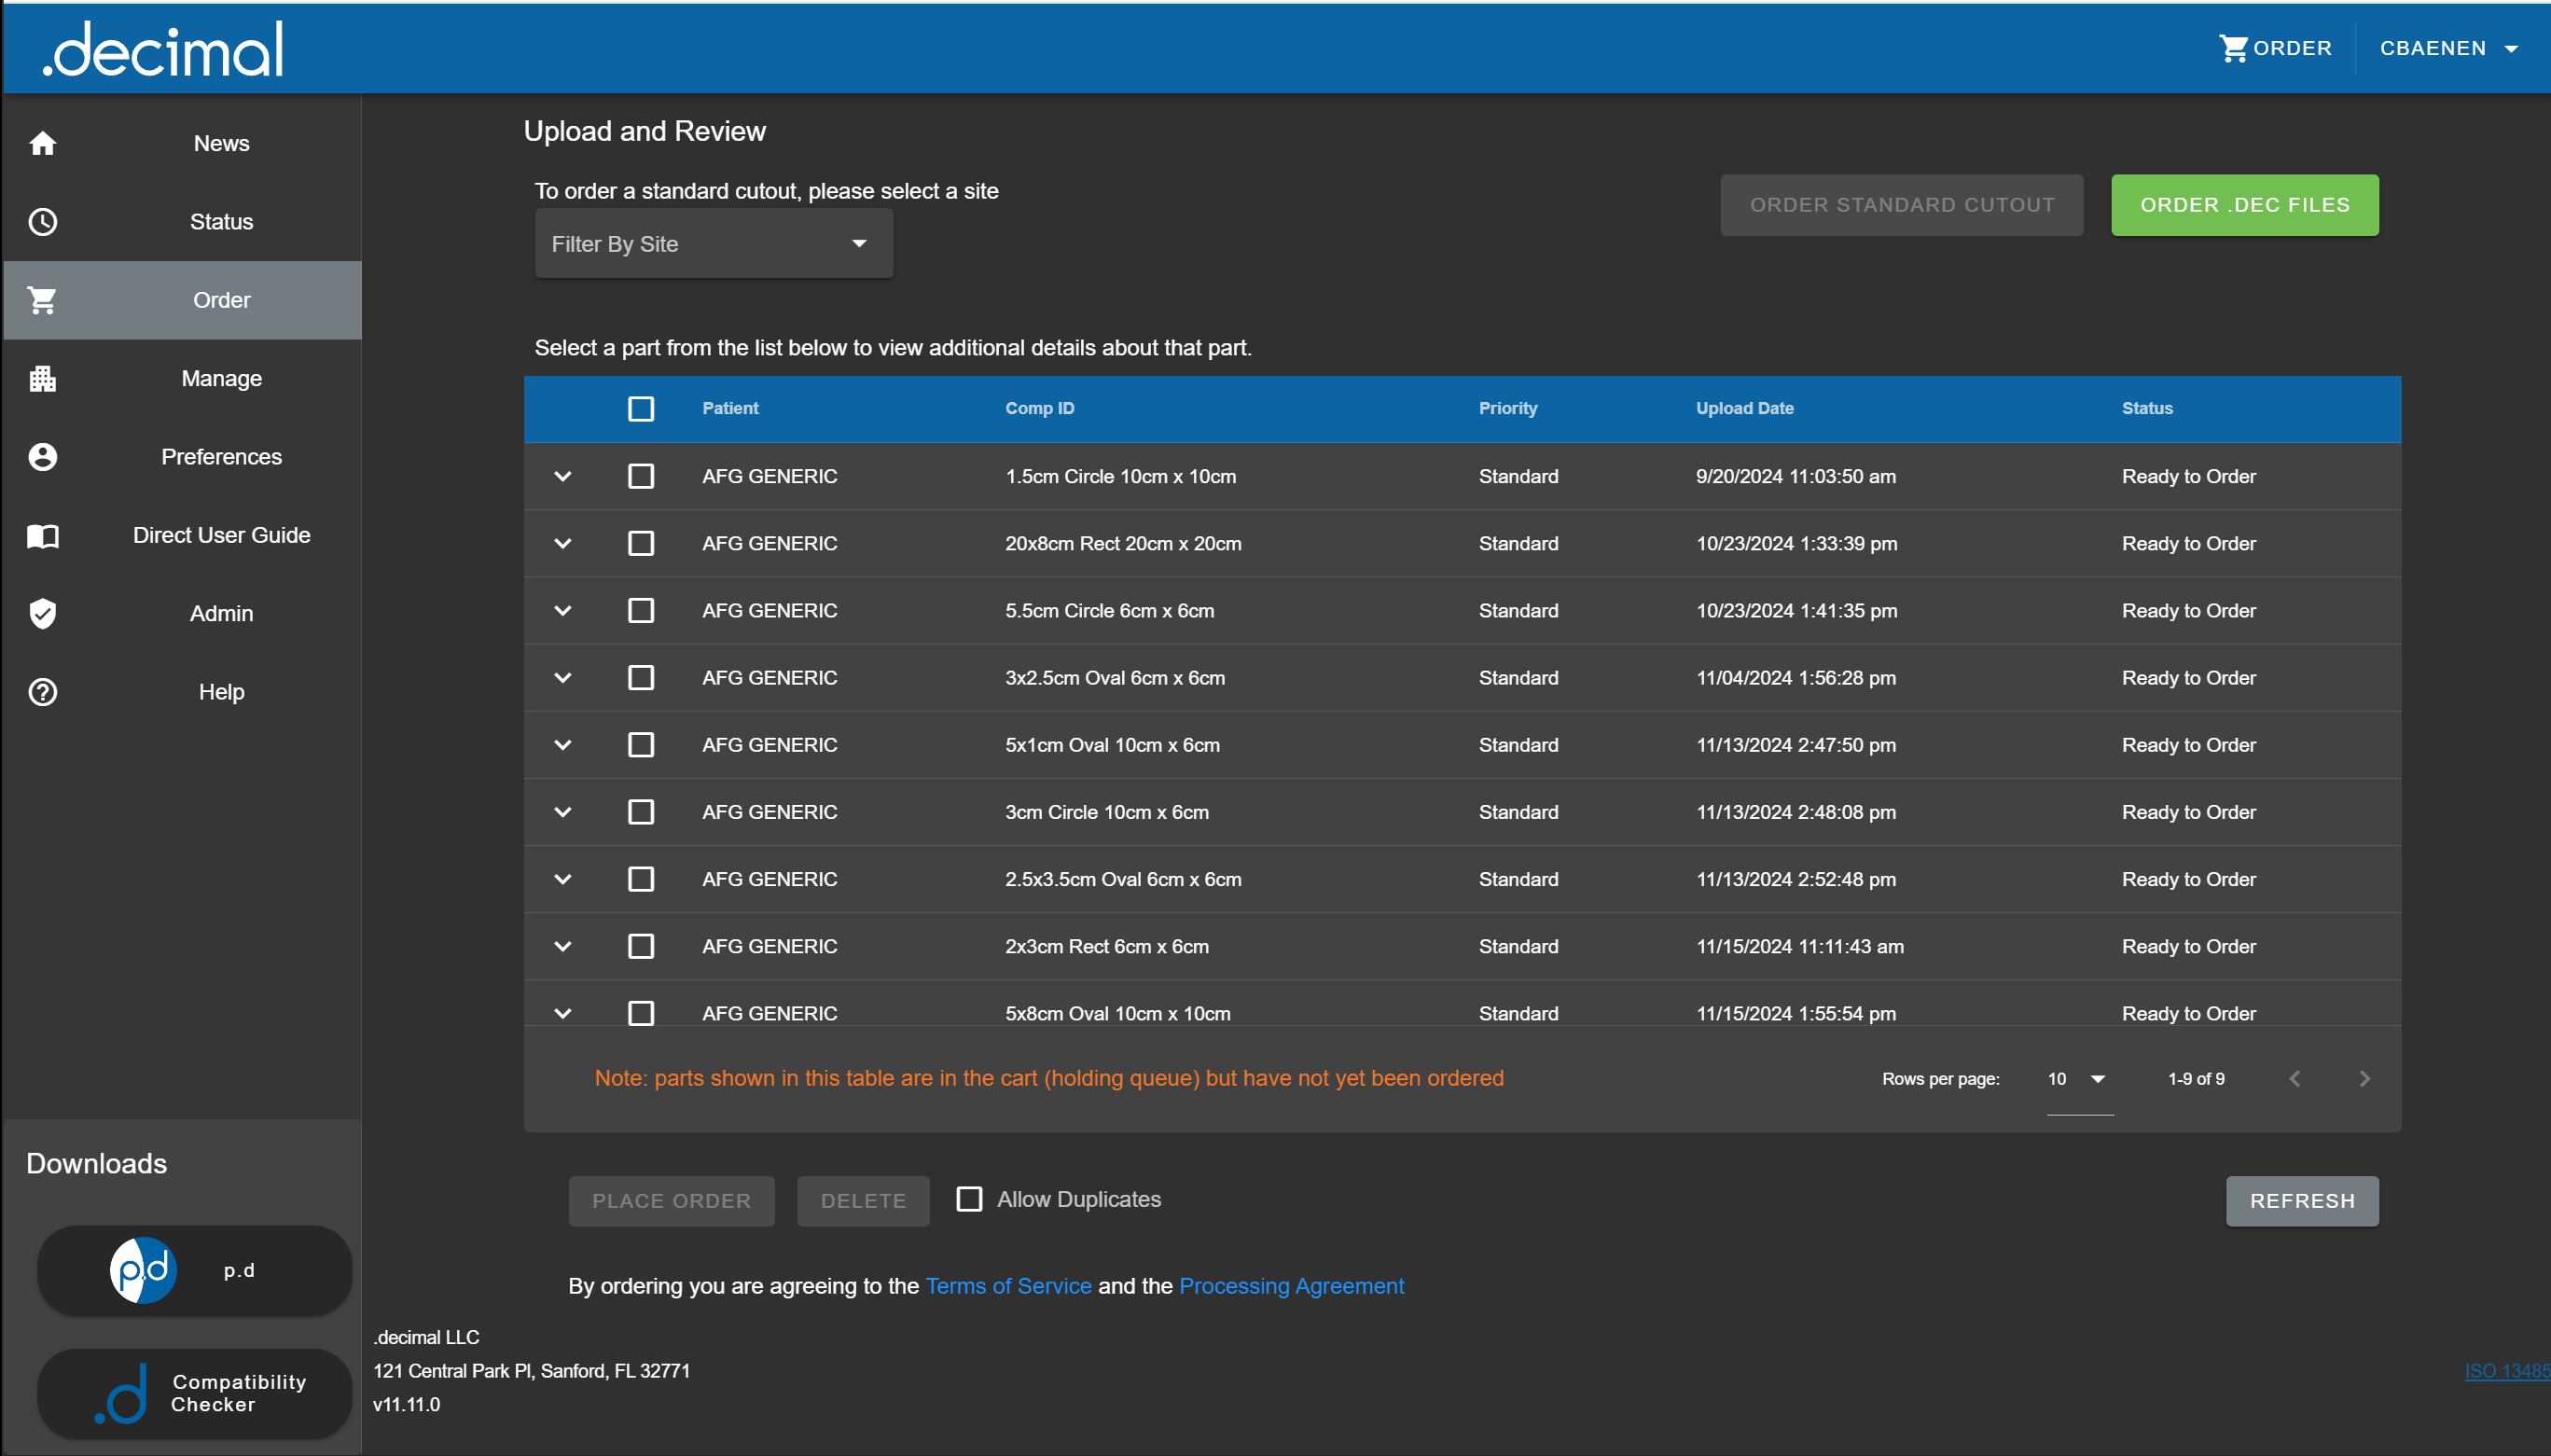Viewport: 2551px width, 1456px height.
Task: Click the building icon beside Manage
Action: tap(42, 379)
